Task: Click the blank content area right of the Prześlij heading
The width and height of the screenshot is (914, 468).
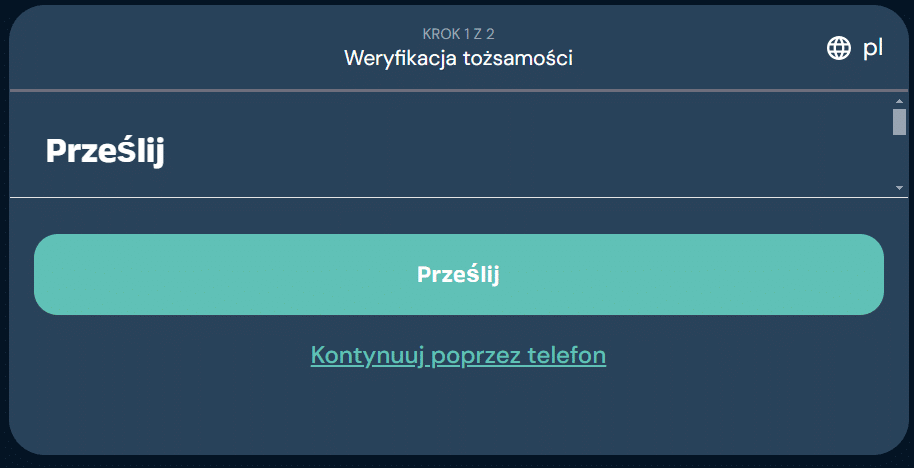Action: pyautogui.click(x=520, y=150)
